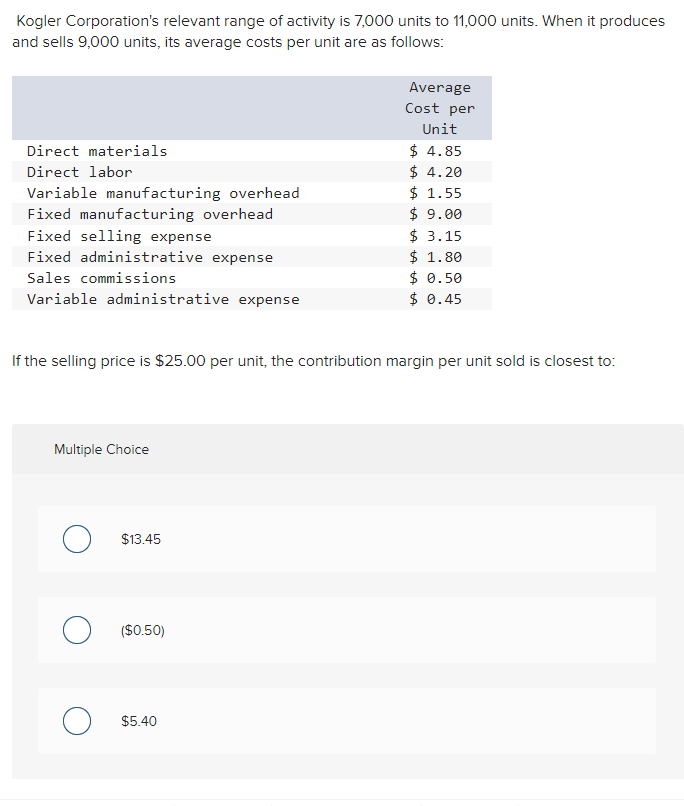Image resolution: width=684 pixels, height=806 pixels.
Task: Click the Direct labor row label
Action: (x=80, y=172)
